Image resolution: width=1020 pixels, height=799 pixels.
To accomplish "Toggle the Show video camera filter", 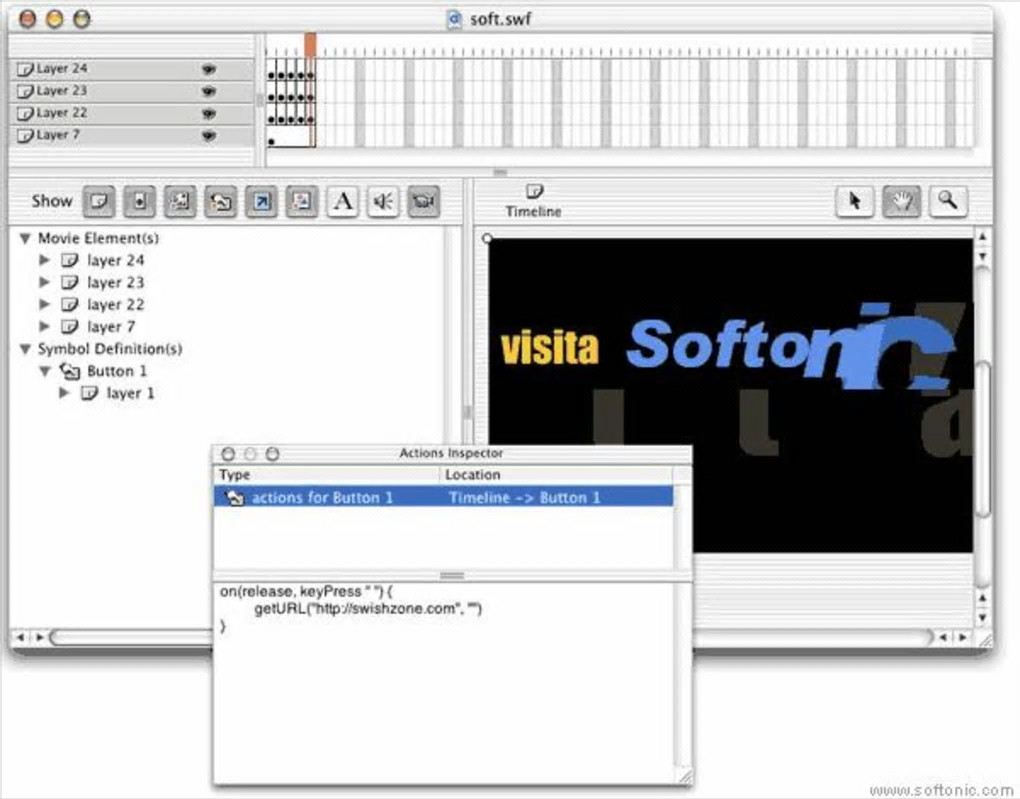I will pos(423,202).
